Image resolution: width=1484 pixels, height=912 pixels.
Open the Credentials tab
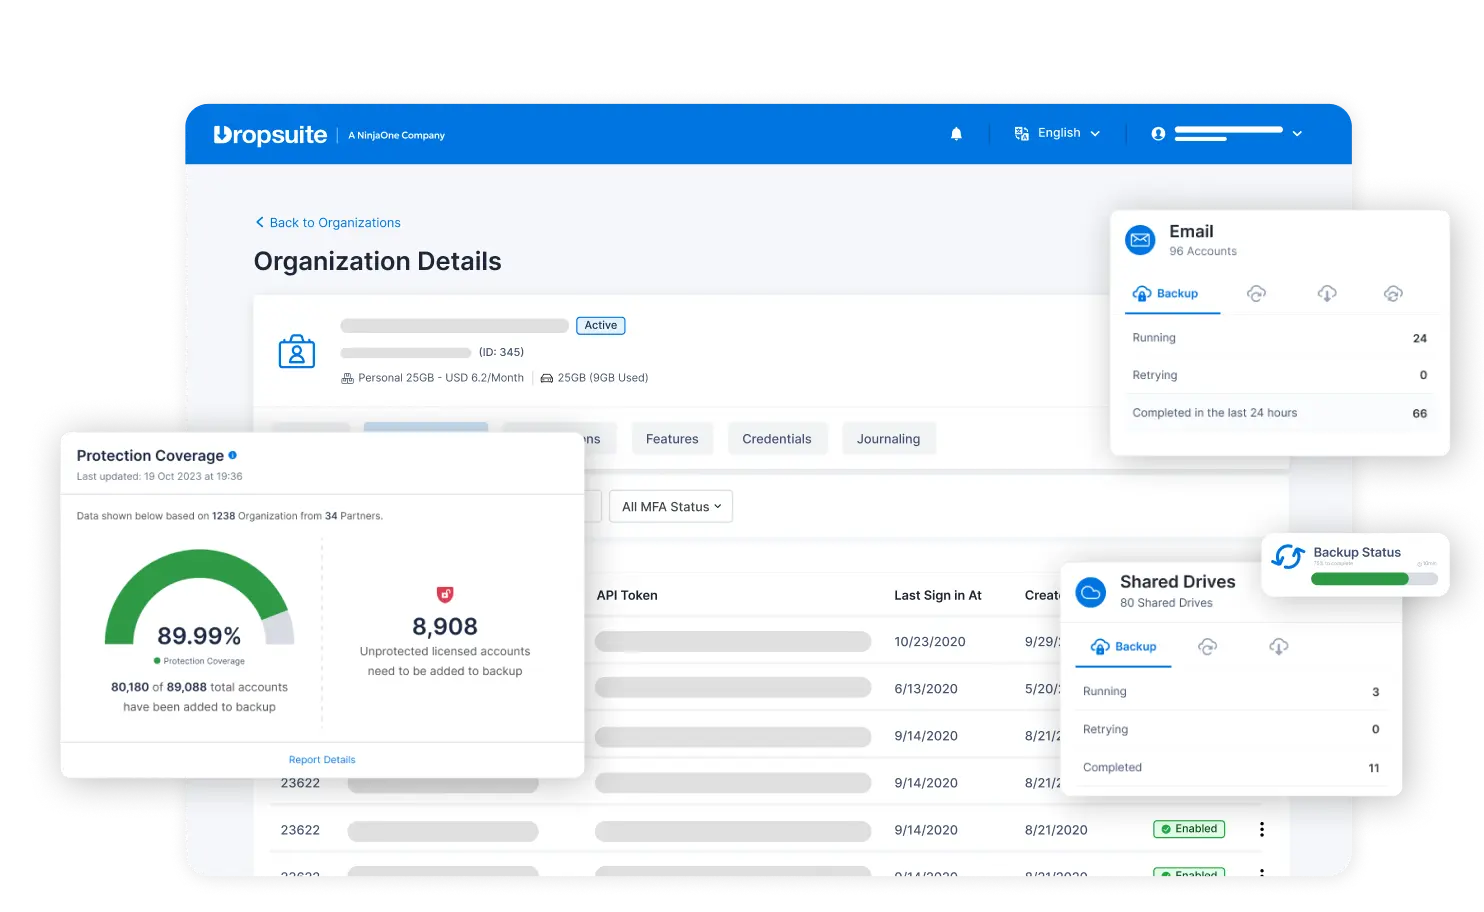[x=777, y=439]
